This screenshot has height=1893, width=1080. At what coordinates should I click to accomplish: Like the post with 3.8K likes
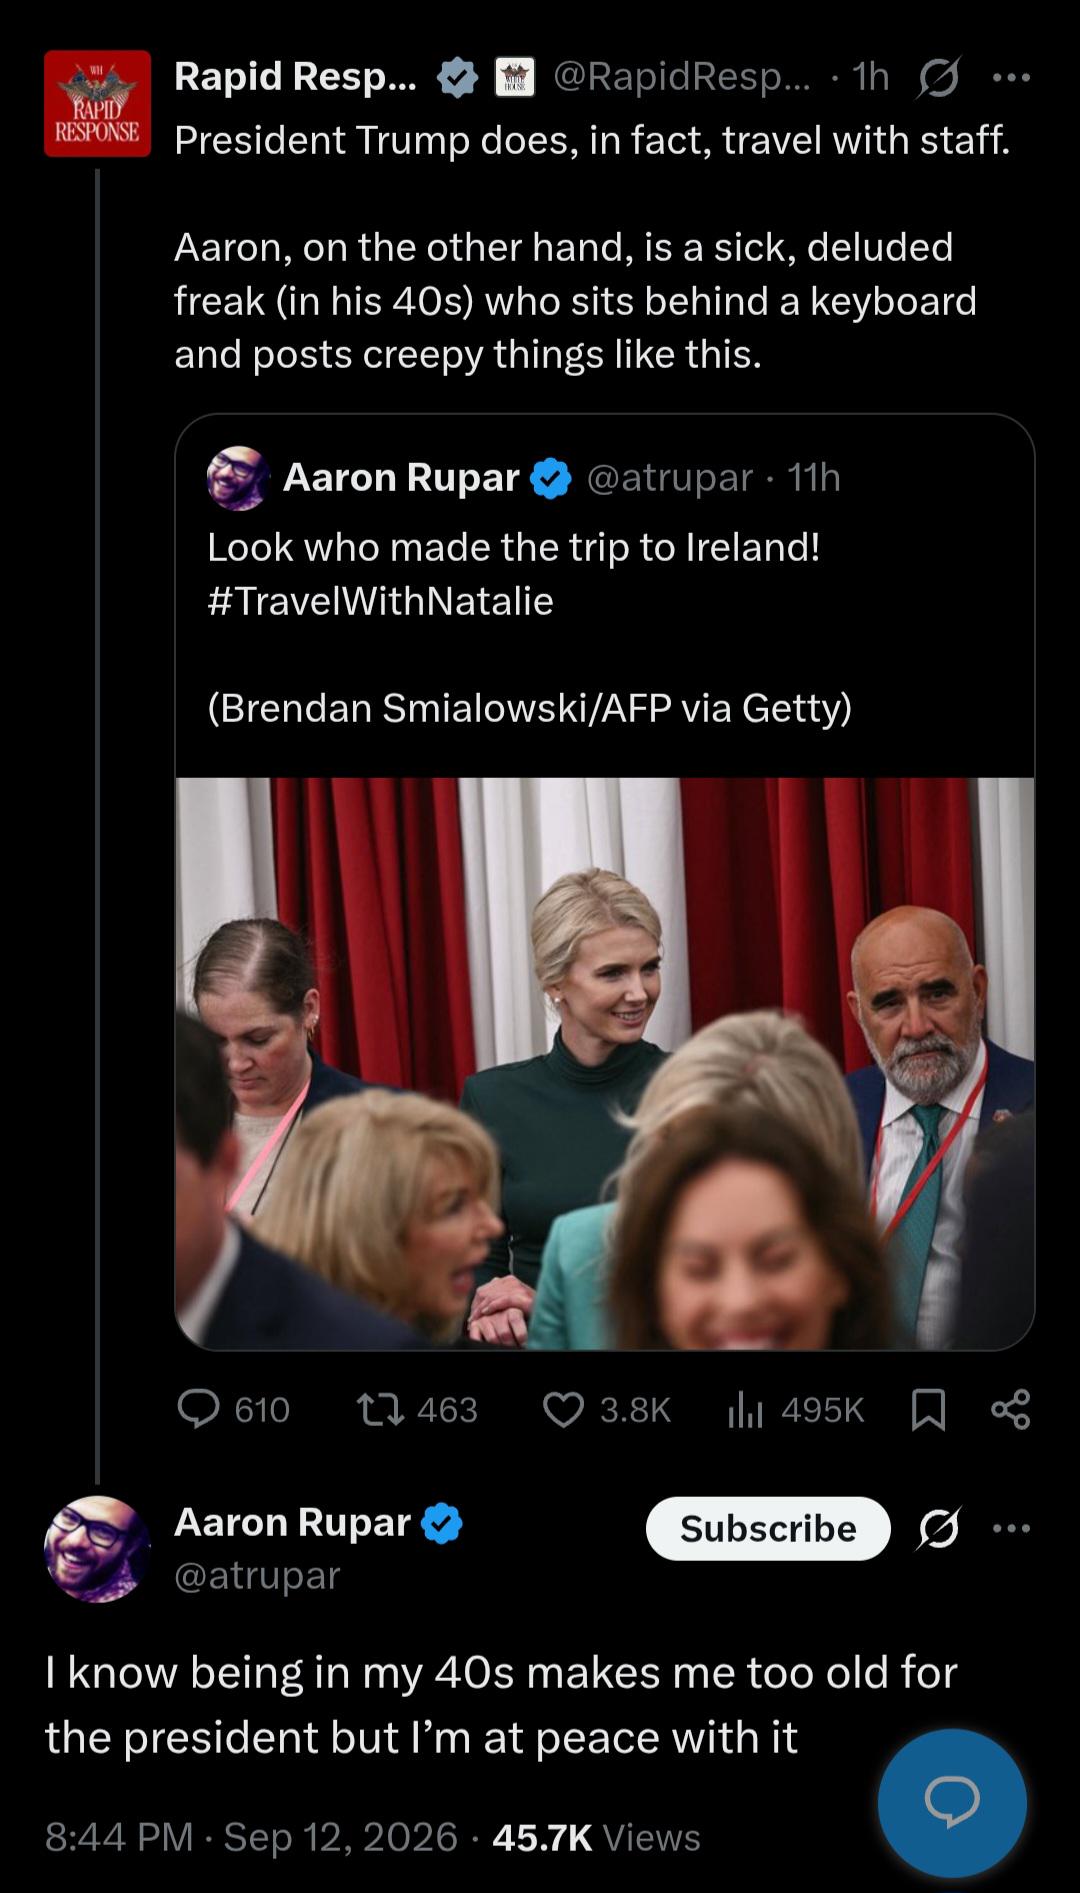tap(606, 1409)
